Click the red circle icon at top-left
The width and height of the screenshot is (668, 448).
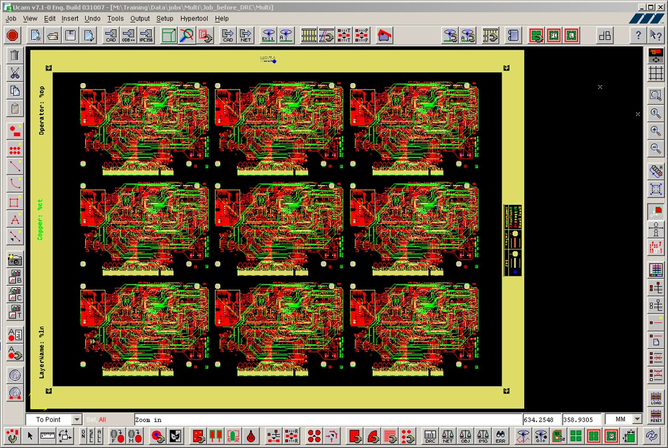pyautogui.click(x=13, y=35)
